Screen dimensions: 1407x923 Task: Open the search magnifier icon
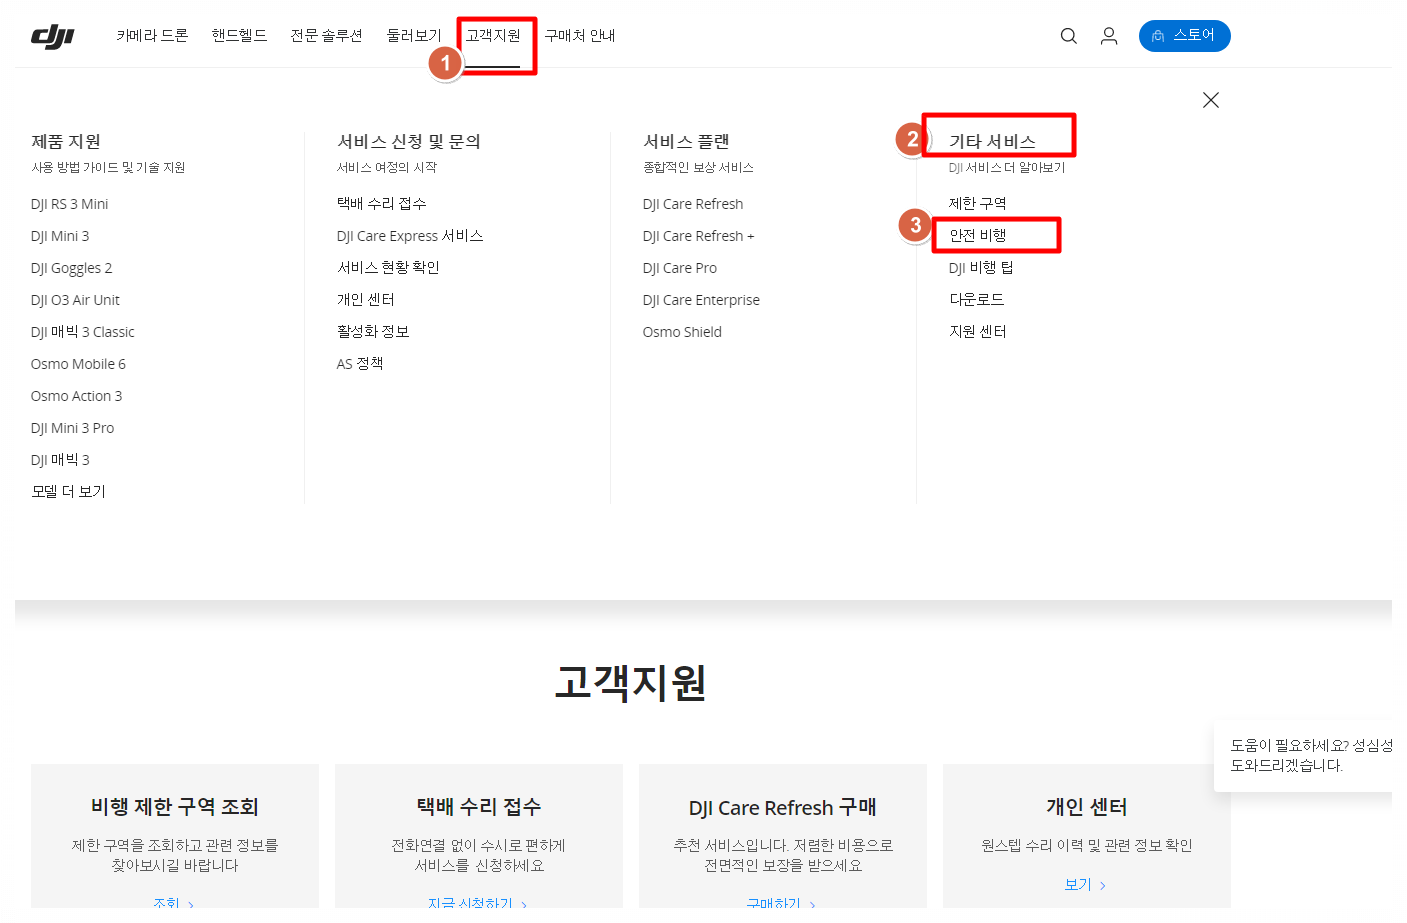click(1068, 36)
